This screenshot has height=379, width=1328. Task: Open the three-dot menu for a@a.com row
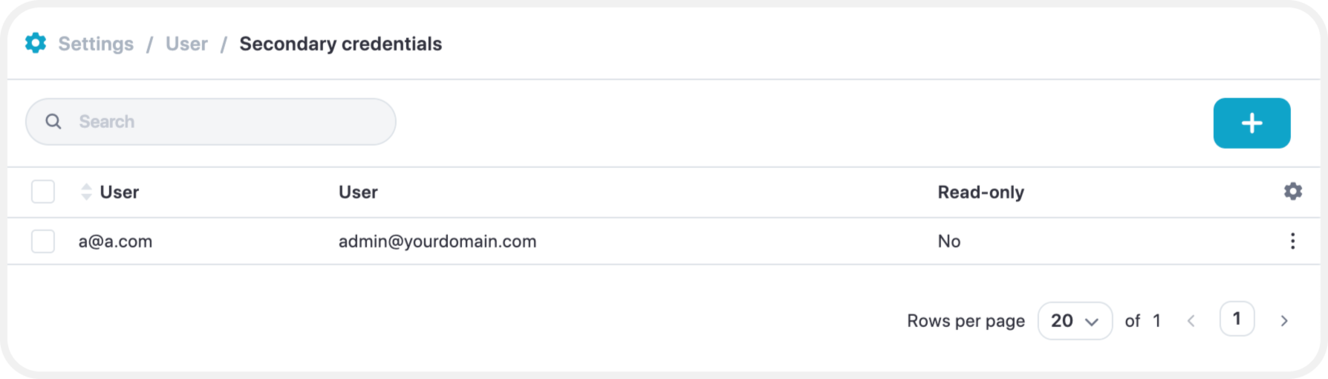pyautogui.click(x=1293, y=241)
